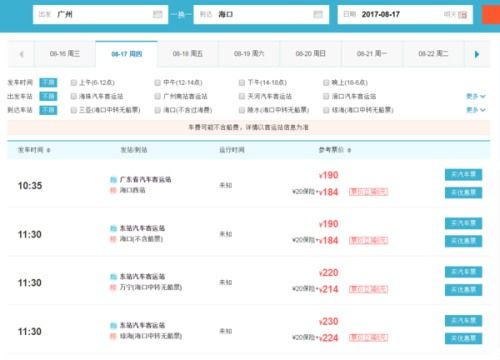
Task: Click departure city field showing 广州
Action: pos(100,15)
